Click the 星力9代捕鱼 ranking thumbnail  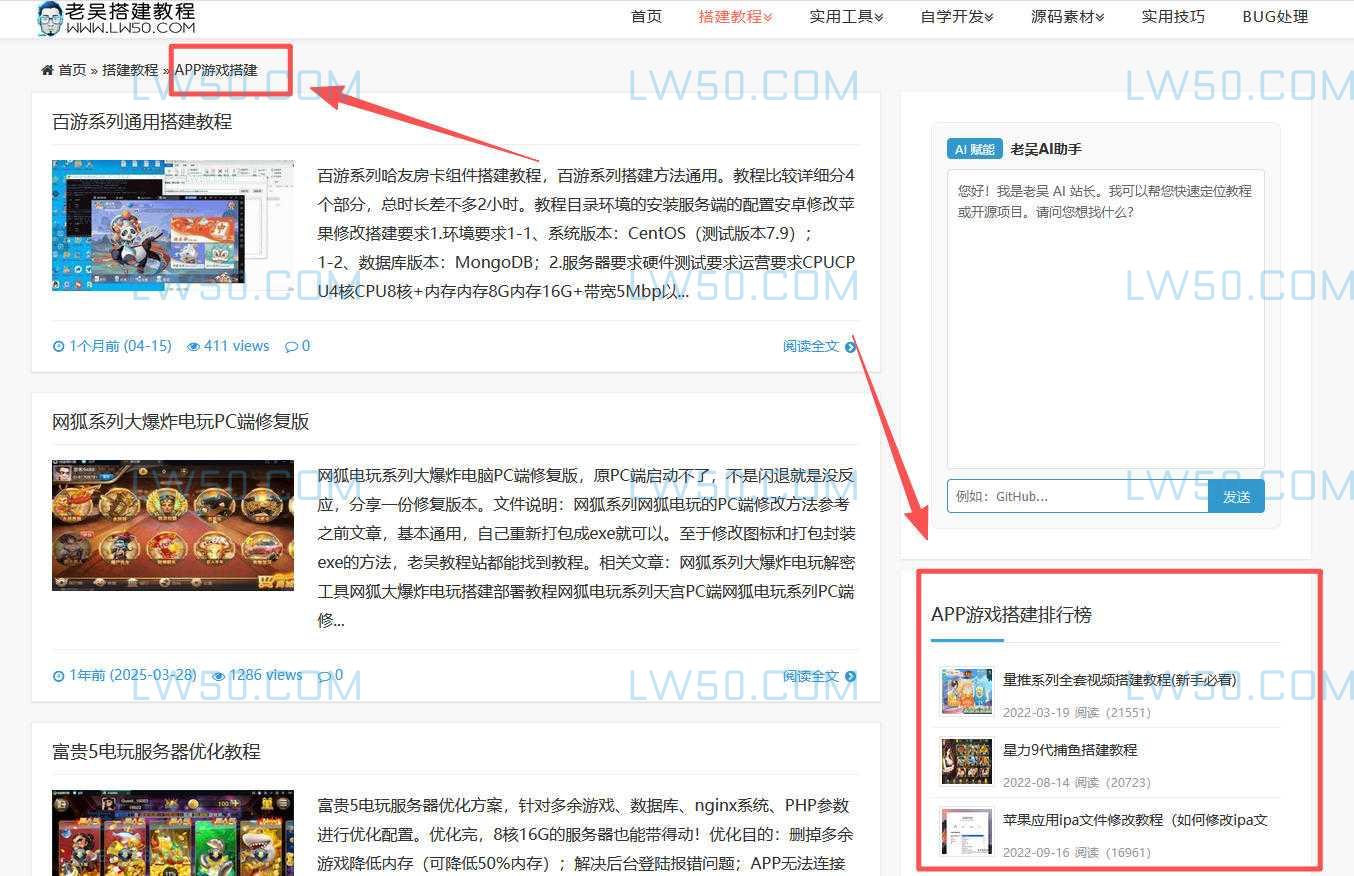(967, 761)
